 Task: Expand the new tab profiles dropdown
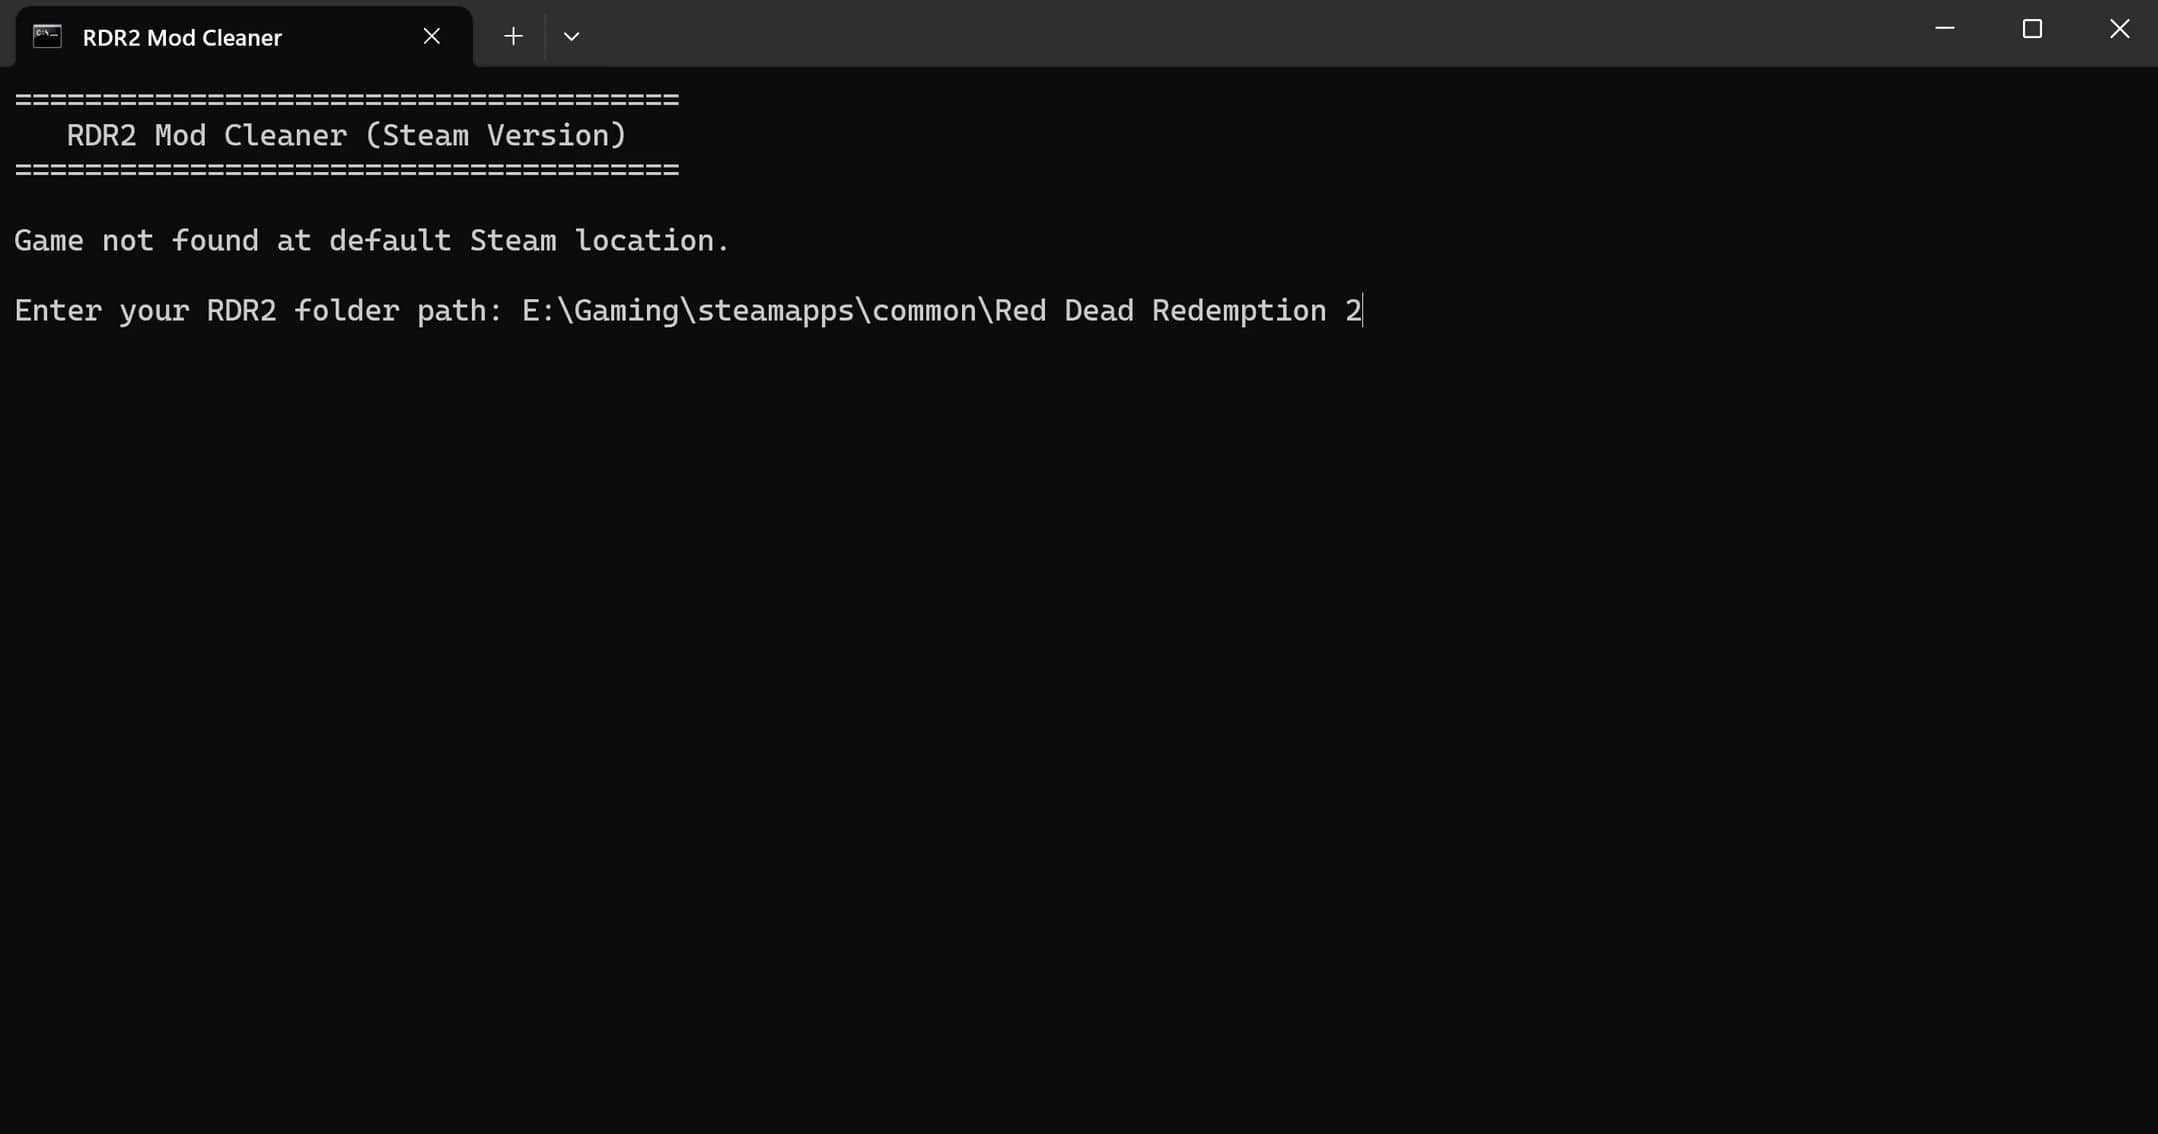571,37
